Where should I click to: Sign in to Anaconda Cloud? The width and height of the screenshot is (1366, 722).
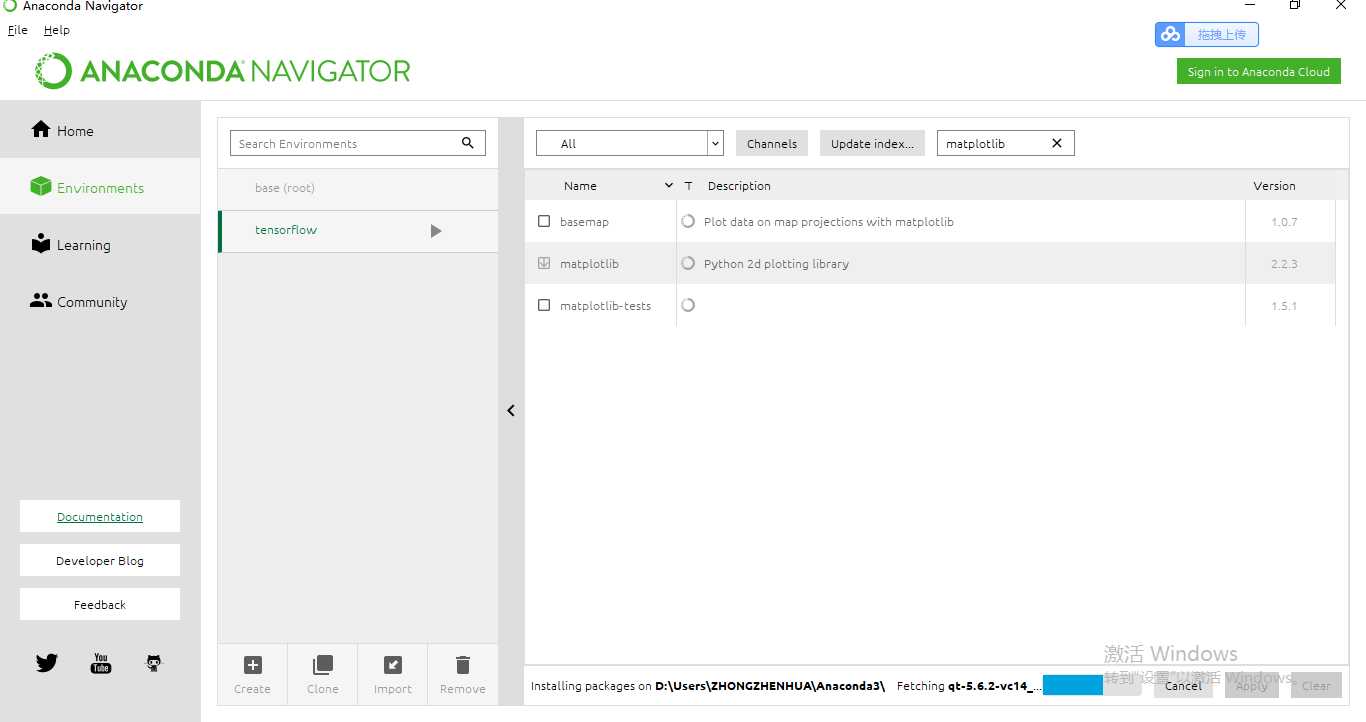pyautogui.click(x=1259, y=71)
